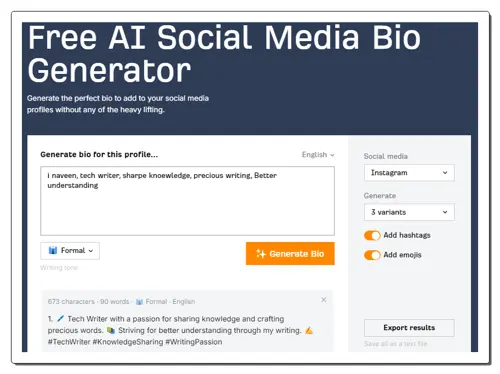The image size is (500, 374).
Task: Open the English language dropdown
Action: pos(318,155)
